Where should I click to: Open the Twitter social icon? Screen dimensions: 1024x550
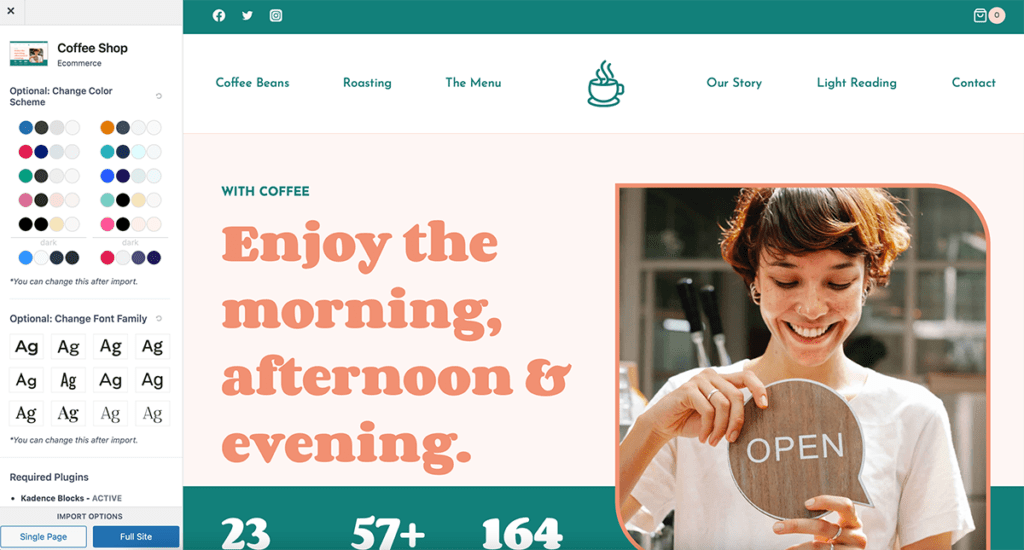point(248,16)
